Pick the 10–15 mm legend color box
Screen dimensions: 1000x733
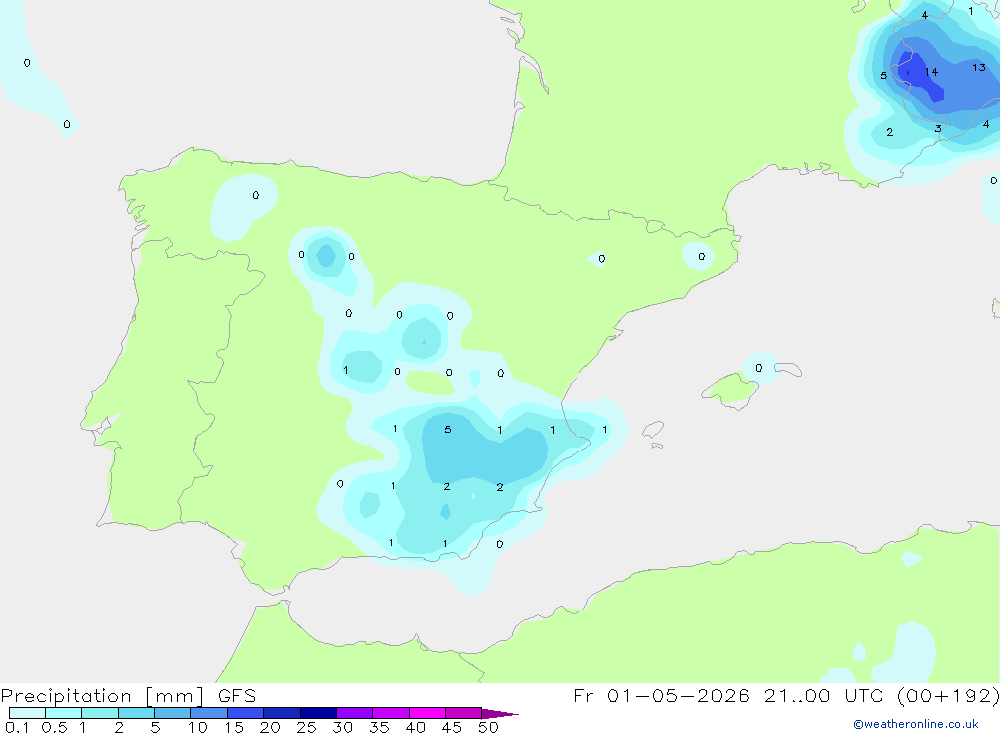pos(209,713)
